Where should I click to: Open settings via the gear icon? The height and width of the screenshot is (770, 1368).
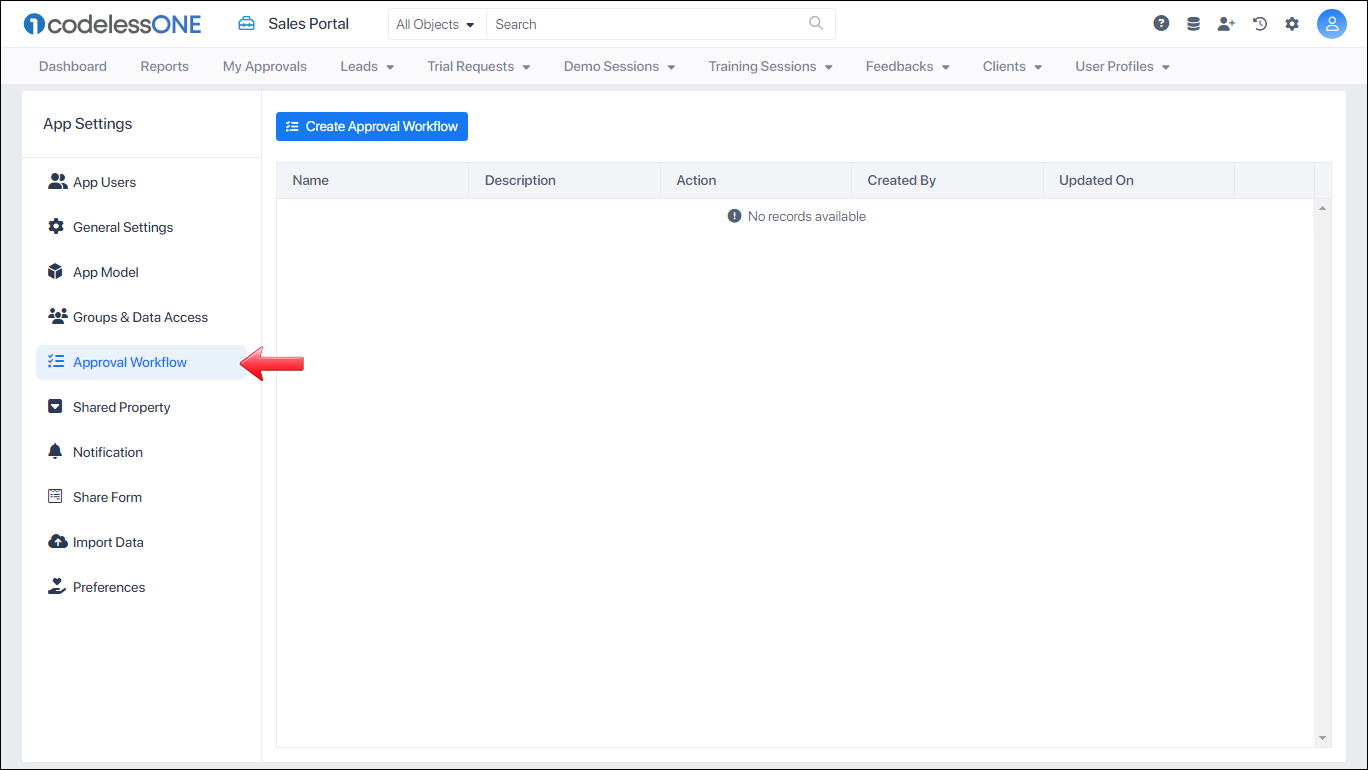click(1292, 22)
